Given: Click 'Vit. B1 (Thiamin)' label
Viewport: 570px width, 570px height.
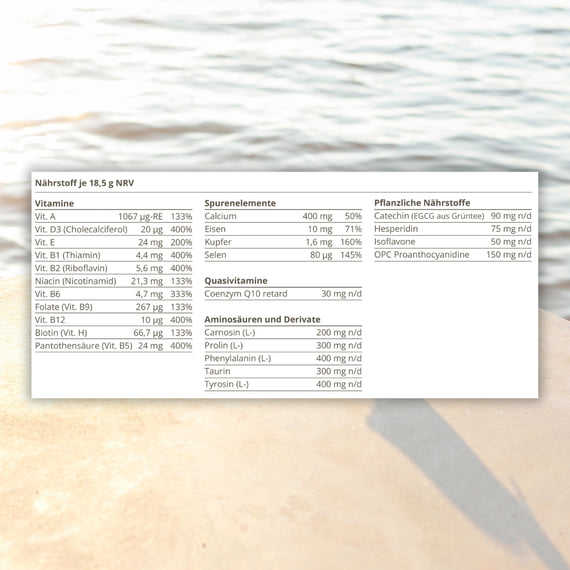Looking at the screenshot, I should [67, 255].
